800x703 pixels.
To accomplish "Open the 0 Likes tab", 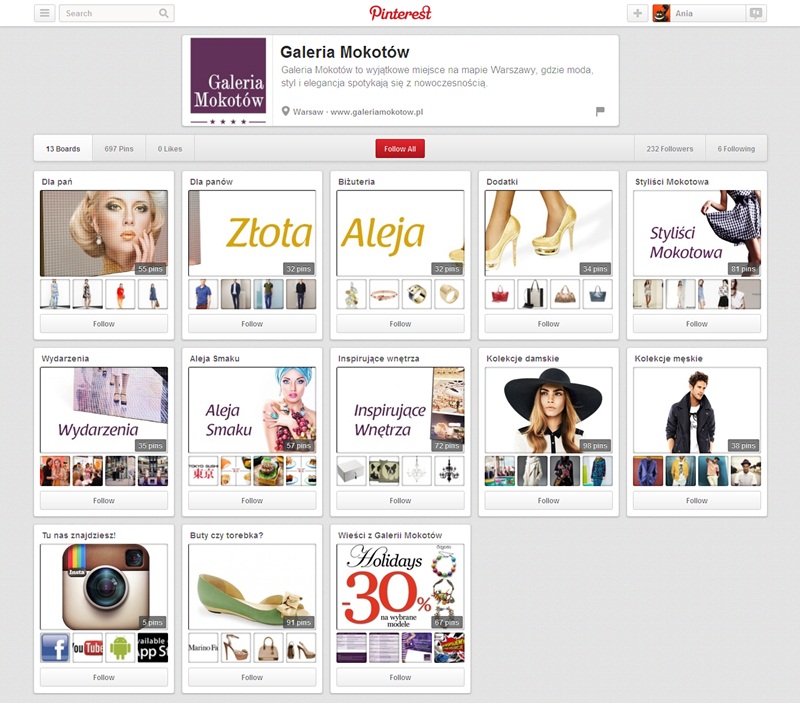I will click(170, 149).
